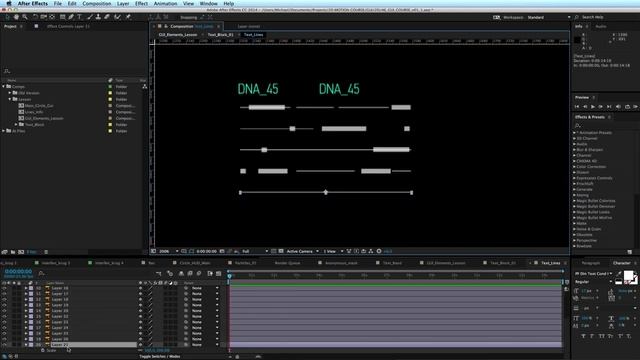The height and width of the screenshot is (360, 640).
Task: Select the Unified Camera tool
Action: click(x=44, y=17)
